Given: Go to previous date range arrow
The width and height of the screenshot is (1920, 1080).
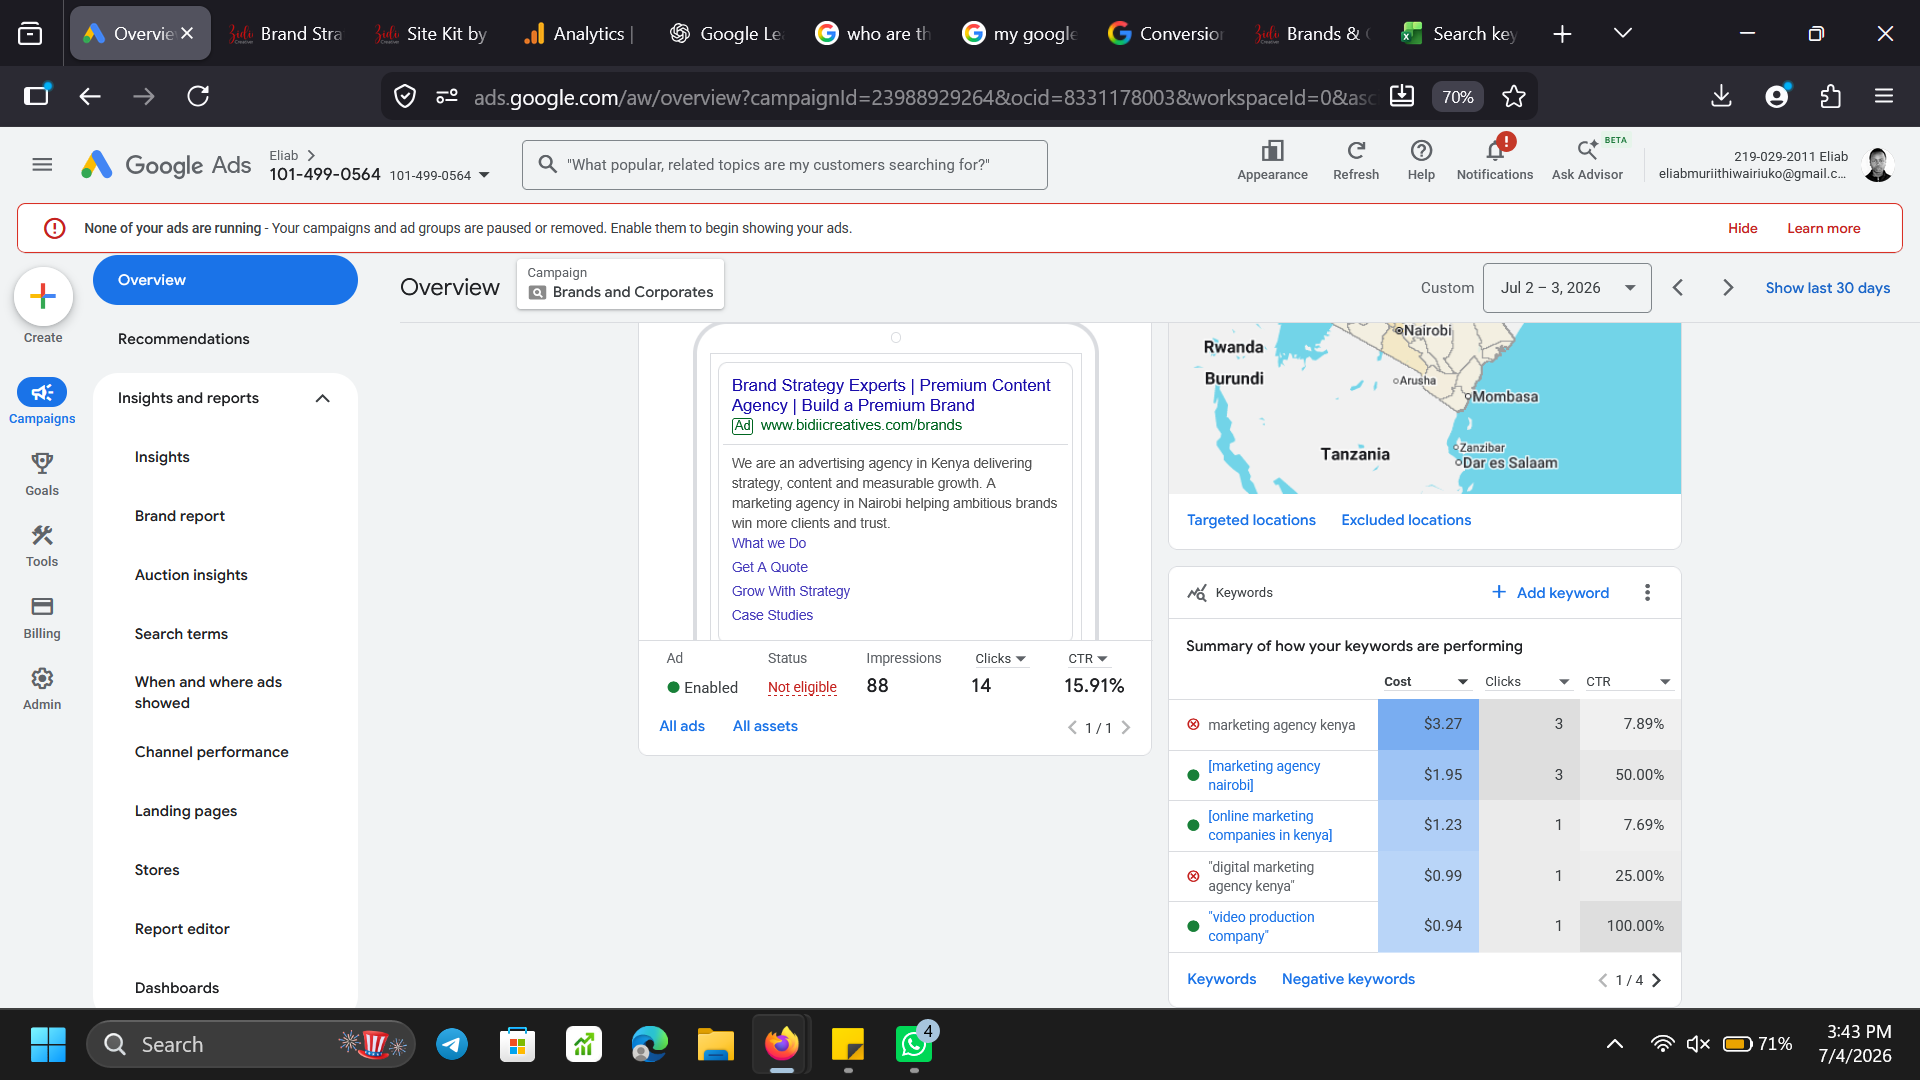Looking at the screenshot, I should [1678, 288].
